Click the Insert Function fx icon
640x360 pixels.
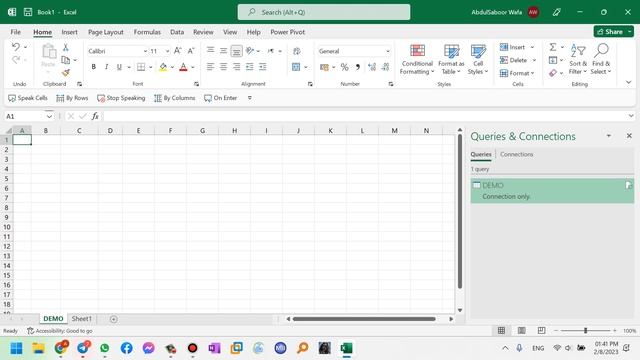95,116
